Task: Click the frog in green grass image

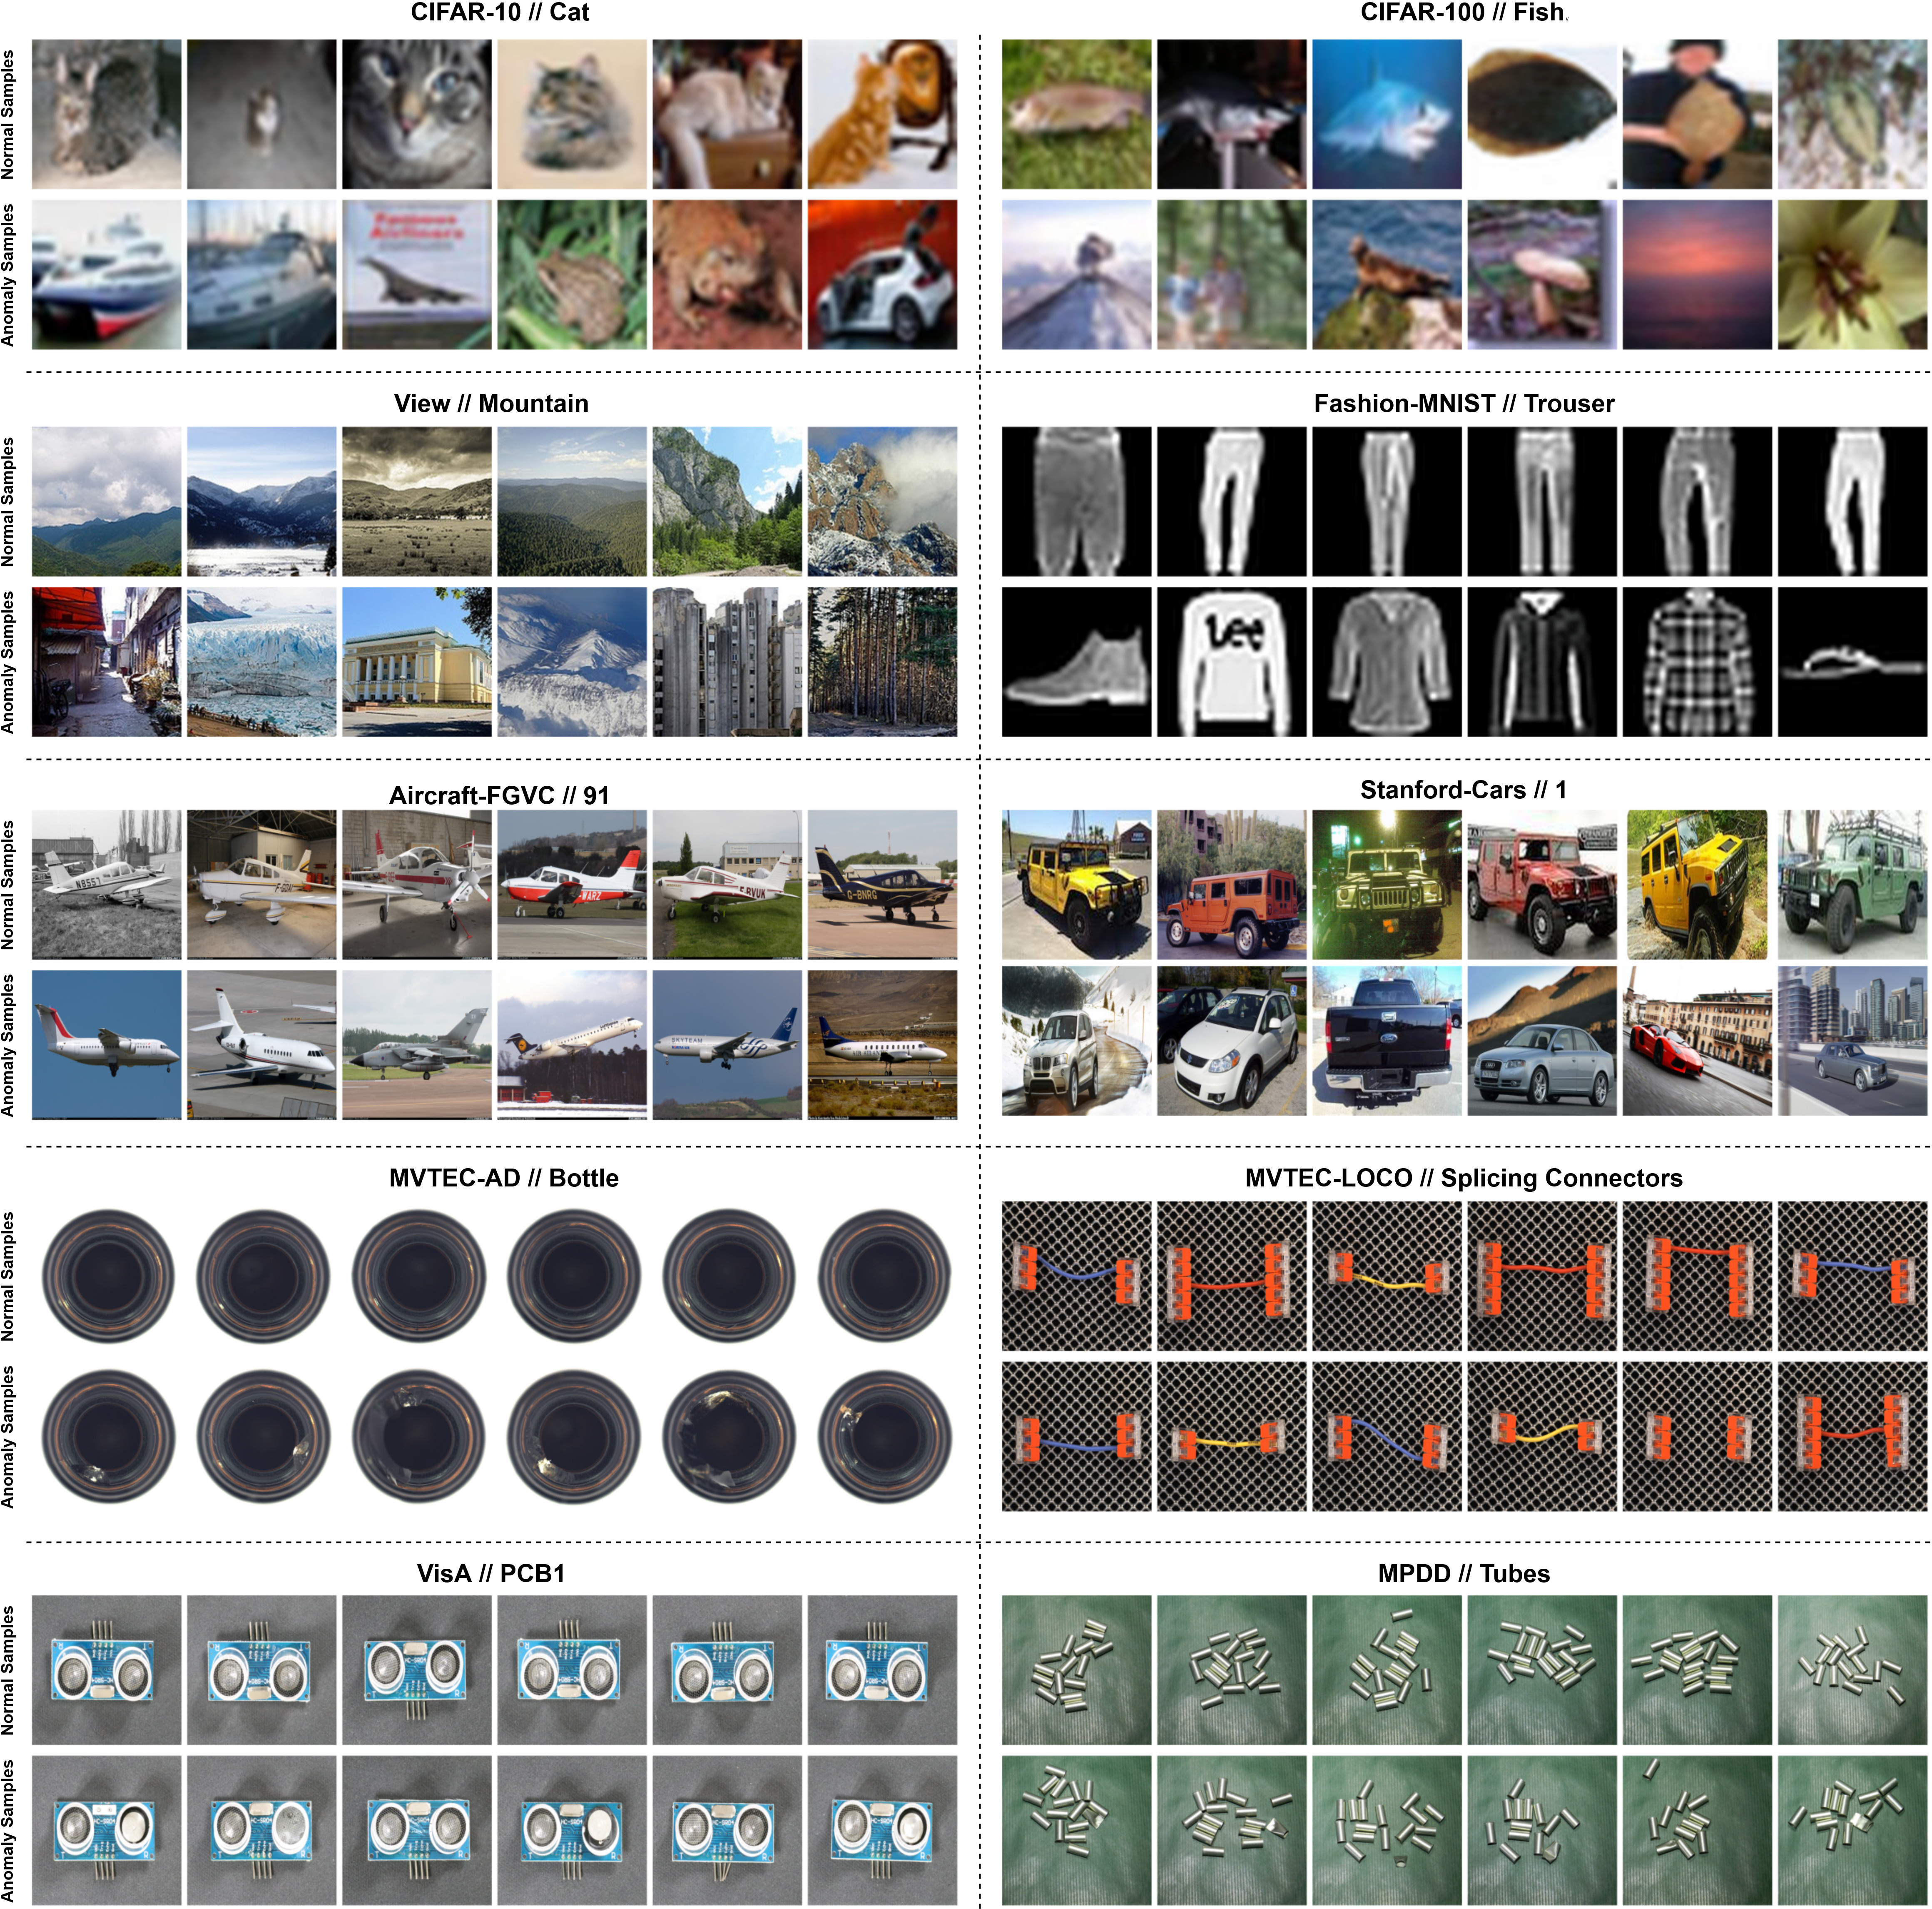Action: [572, 274]
